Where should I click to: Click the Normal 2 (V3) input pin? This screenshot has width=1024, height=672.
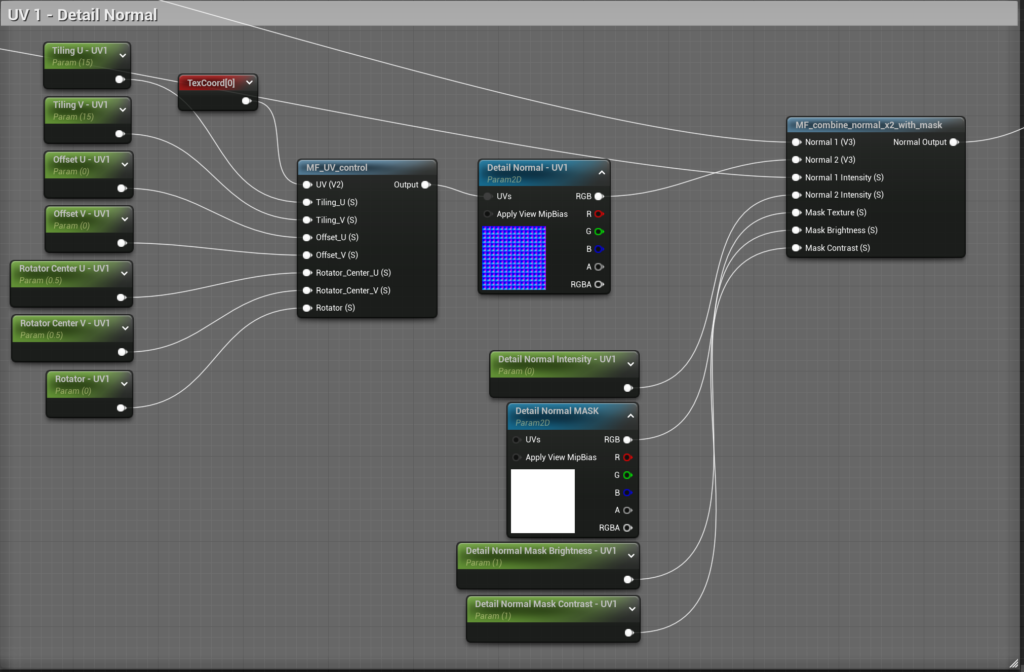[x=796, y=160]
